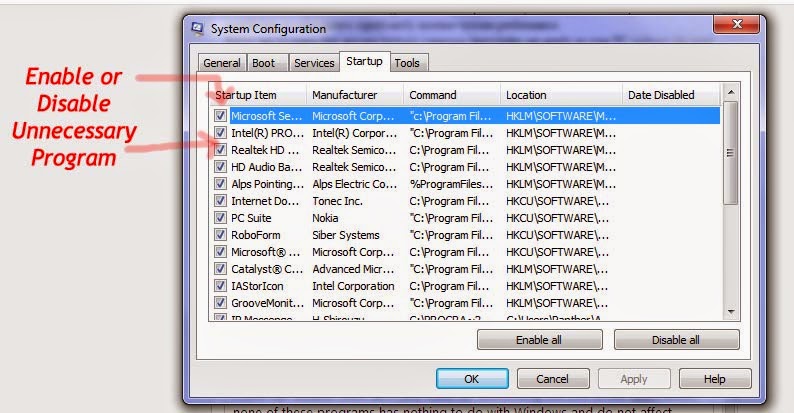The height and width of the screenshot is (413, 794).
Task: Select the PC Suite row name
Action: pyautogui.click(x=251, y=218)
